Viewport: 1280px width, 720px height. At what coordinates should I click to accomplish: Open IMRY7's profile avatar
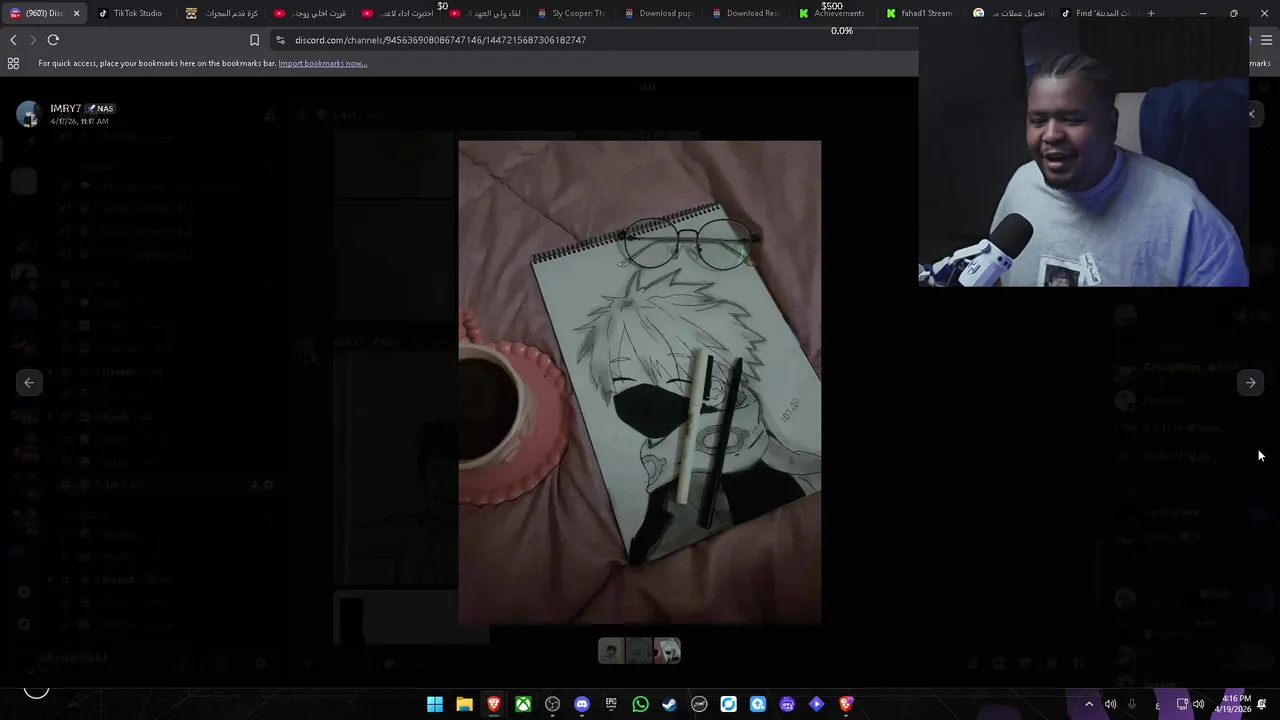coord(29,114)
